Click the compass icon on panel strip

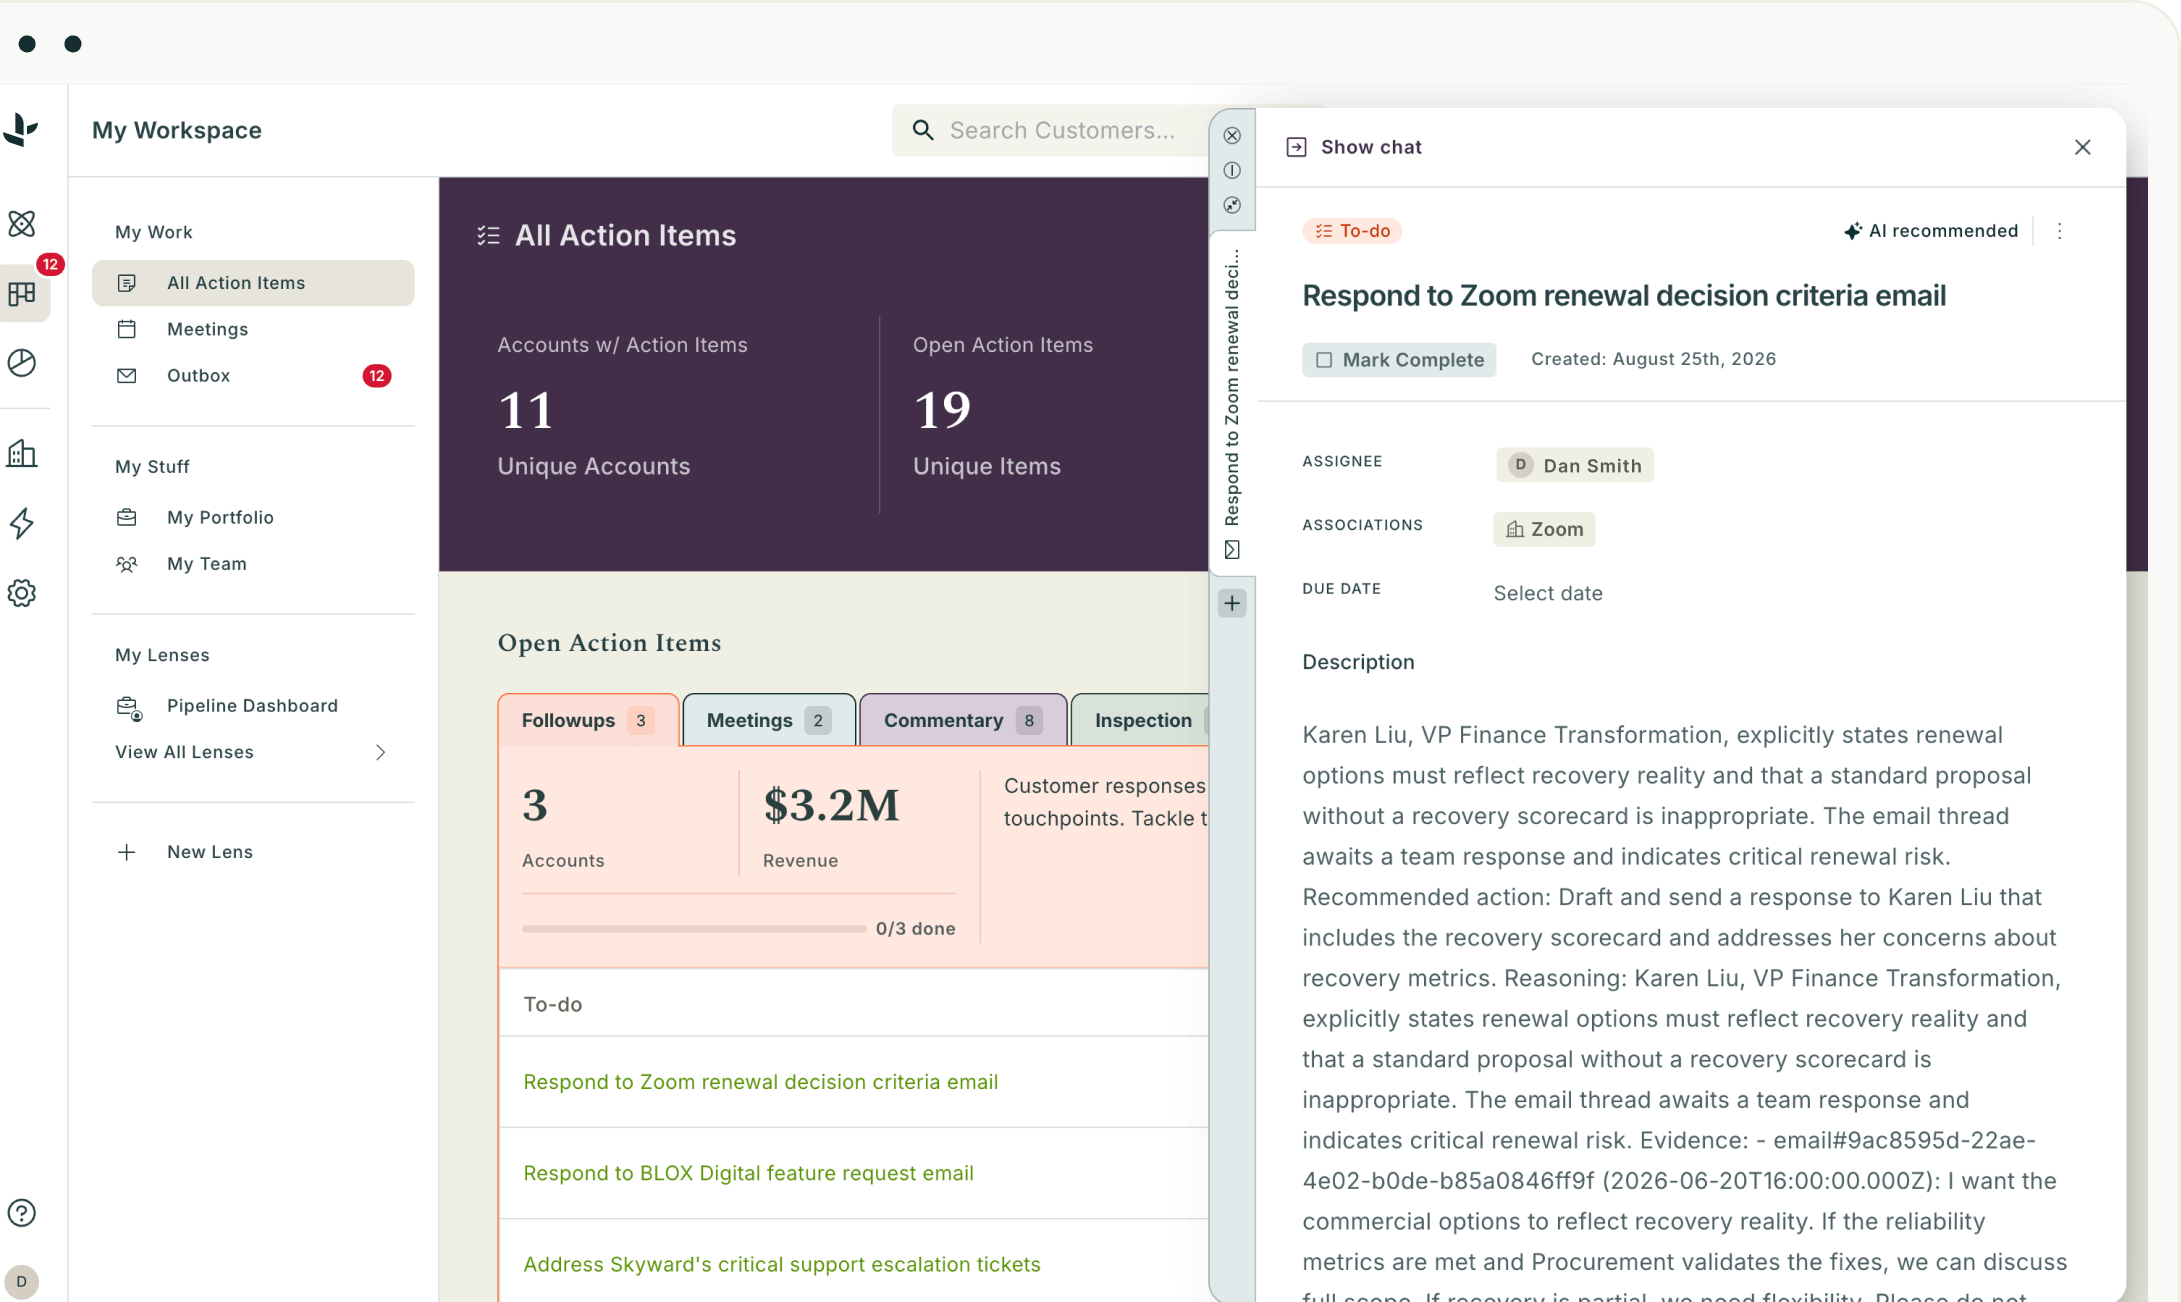click(1232, 205)
